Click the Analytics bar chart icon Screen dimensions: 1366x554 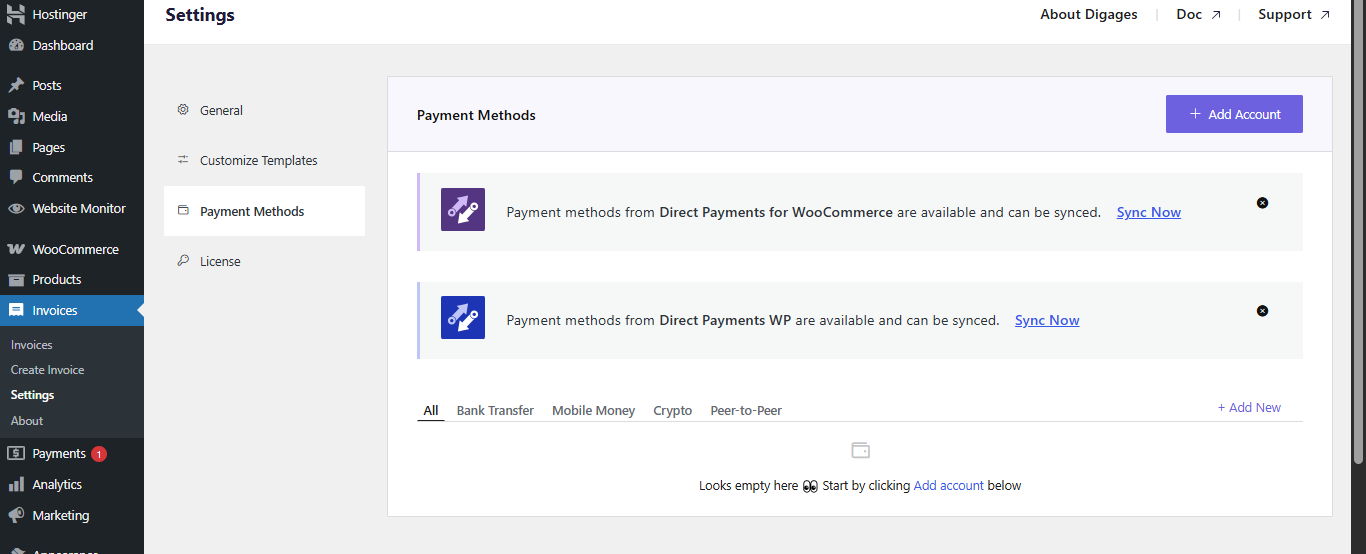tap(16, 484)
